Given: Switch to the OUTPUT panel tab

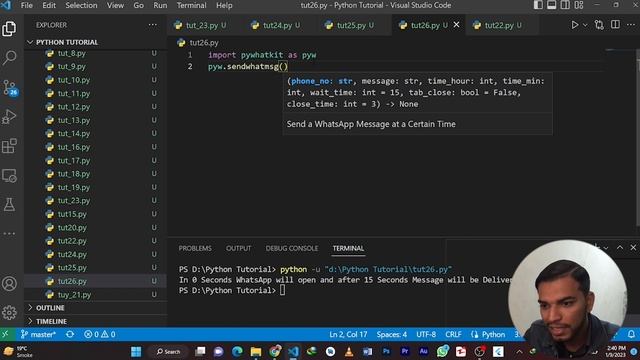Looking at the screenshot, I should (238, 248).
